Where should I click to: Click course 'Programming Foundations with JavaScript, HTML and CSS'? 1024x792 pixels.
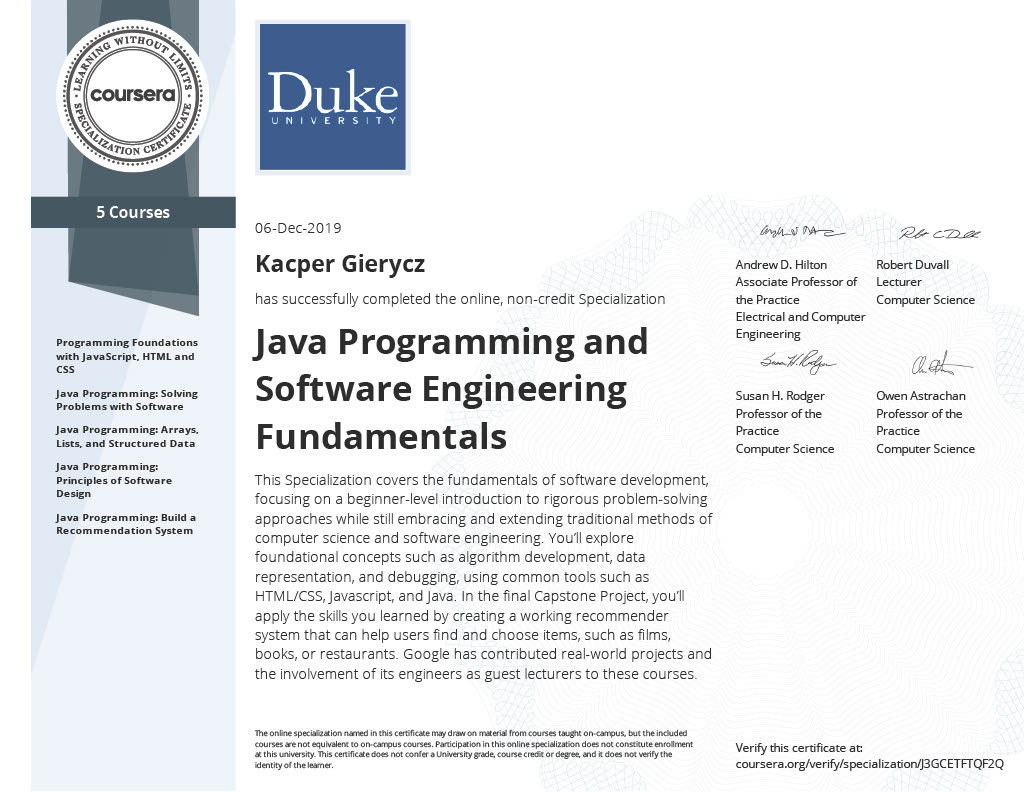[127, 356]
